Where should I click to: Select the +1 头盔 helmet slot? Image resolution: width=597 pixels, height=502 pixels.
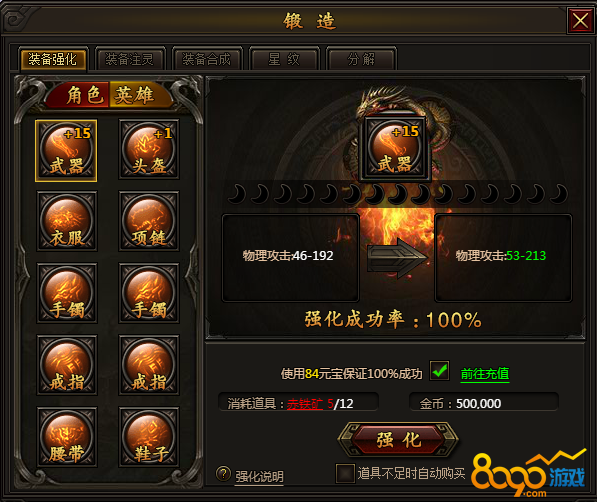pos(148,149)
